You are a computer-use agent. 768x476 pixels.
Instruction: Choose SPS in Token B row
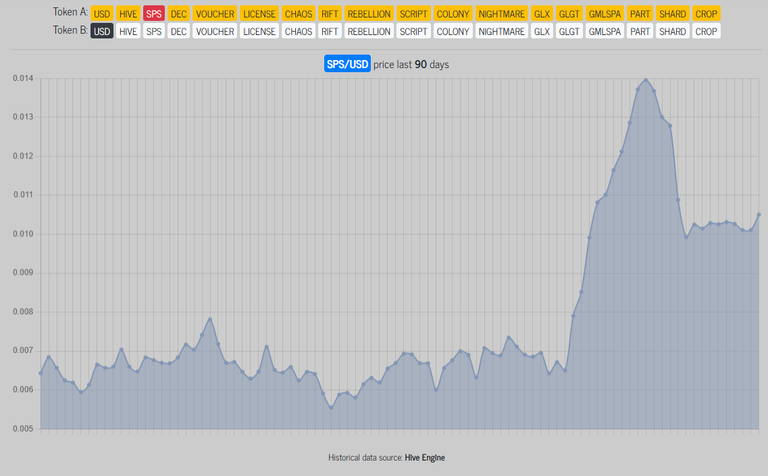pos(154,31)
